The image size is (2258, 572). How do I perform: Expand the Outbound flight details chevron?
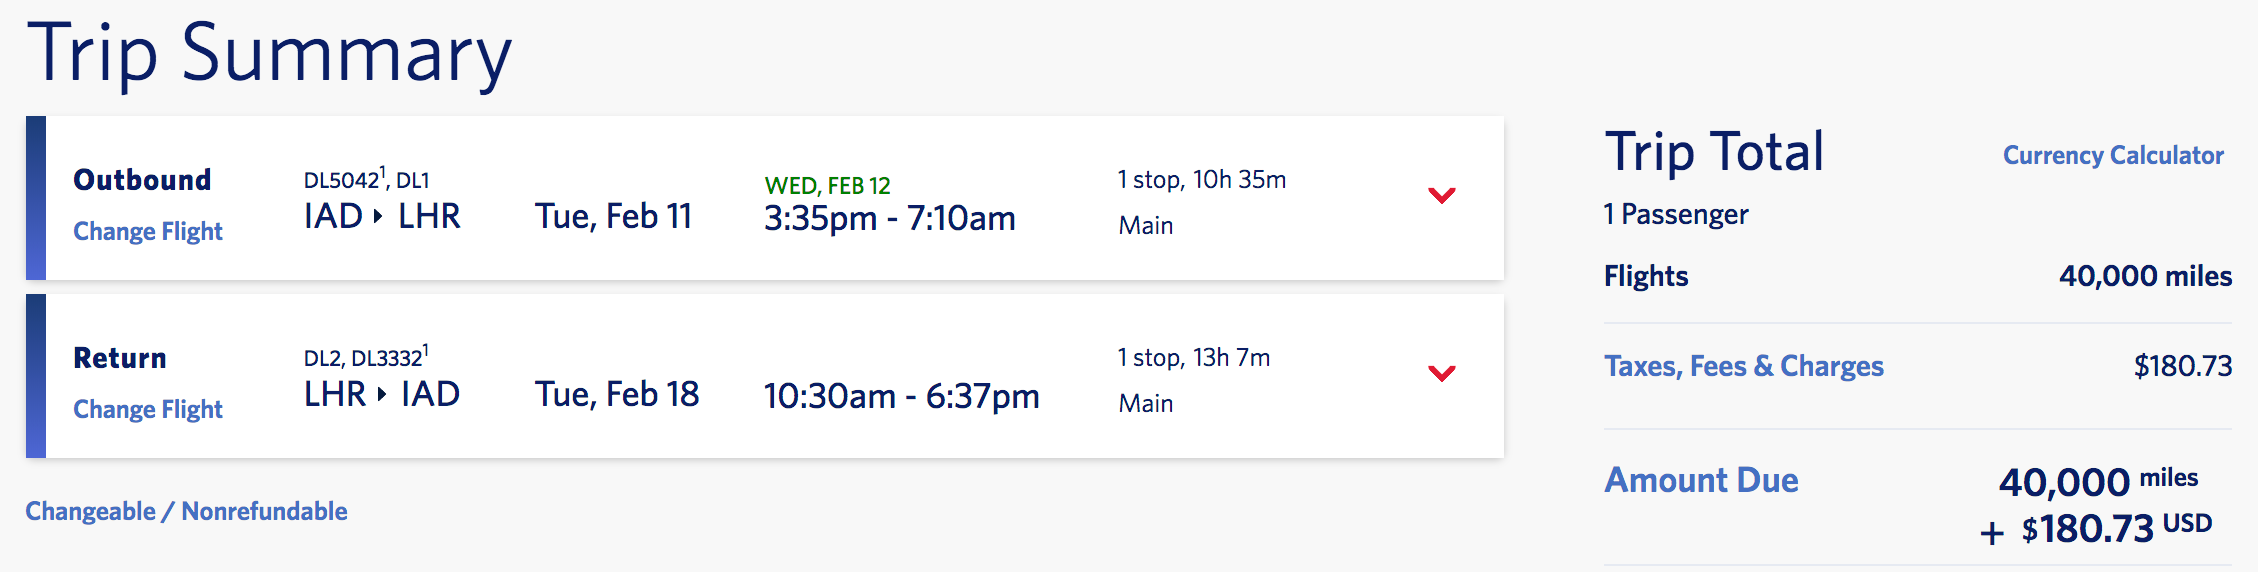pyautogui.click(x=1441, y=195)
